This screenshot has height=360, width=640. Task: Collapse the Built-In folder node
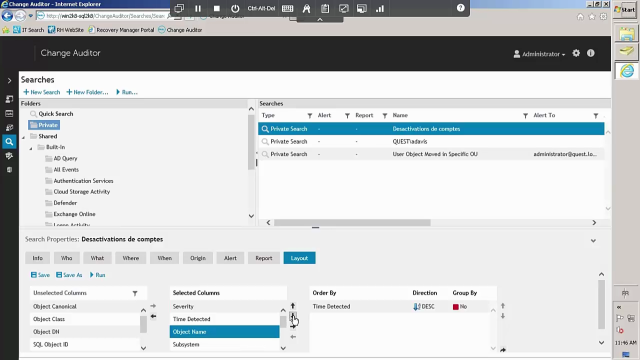[x=31, y=148]
